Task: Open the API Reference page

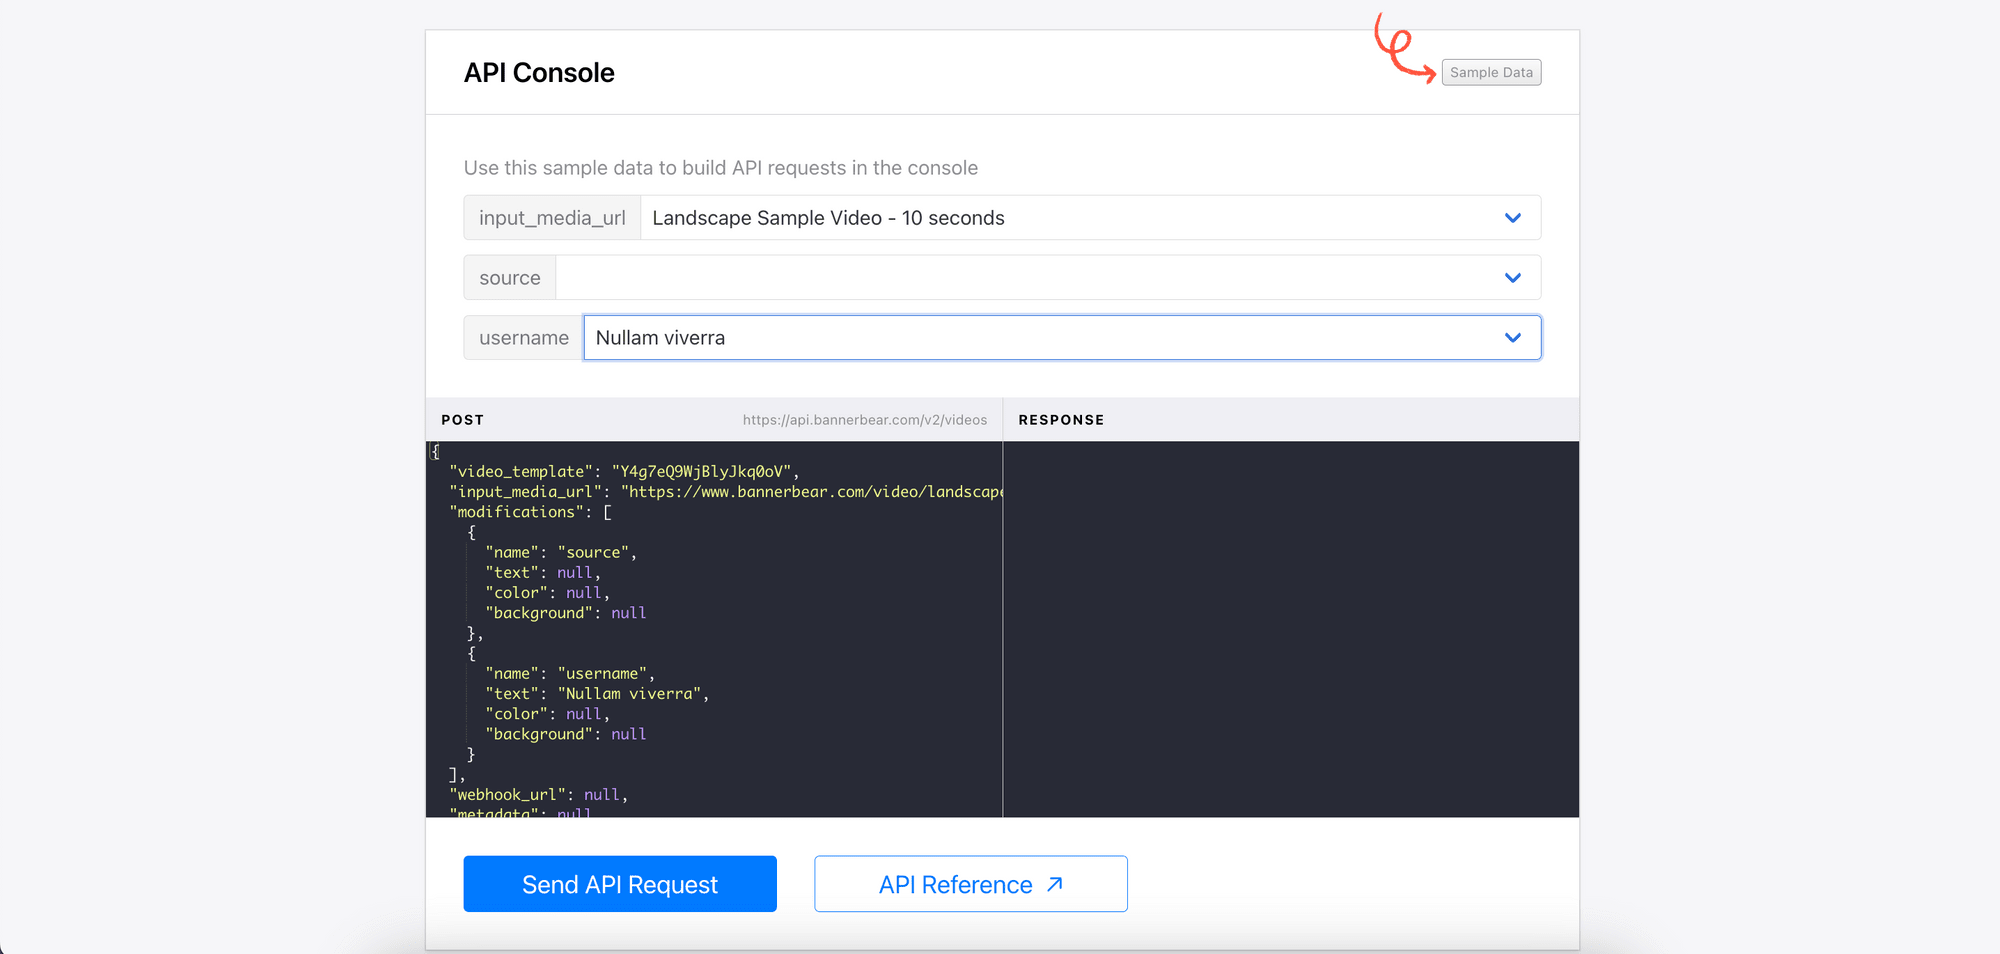Action: point(970,883)
